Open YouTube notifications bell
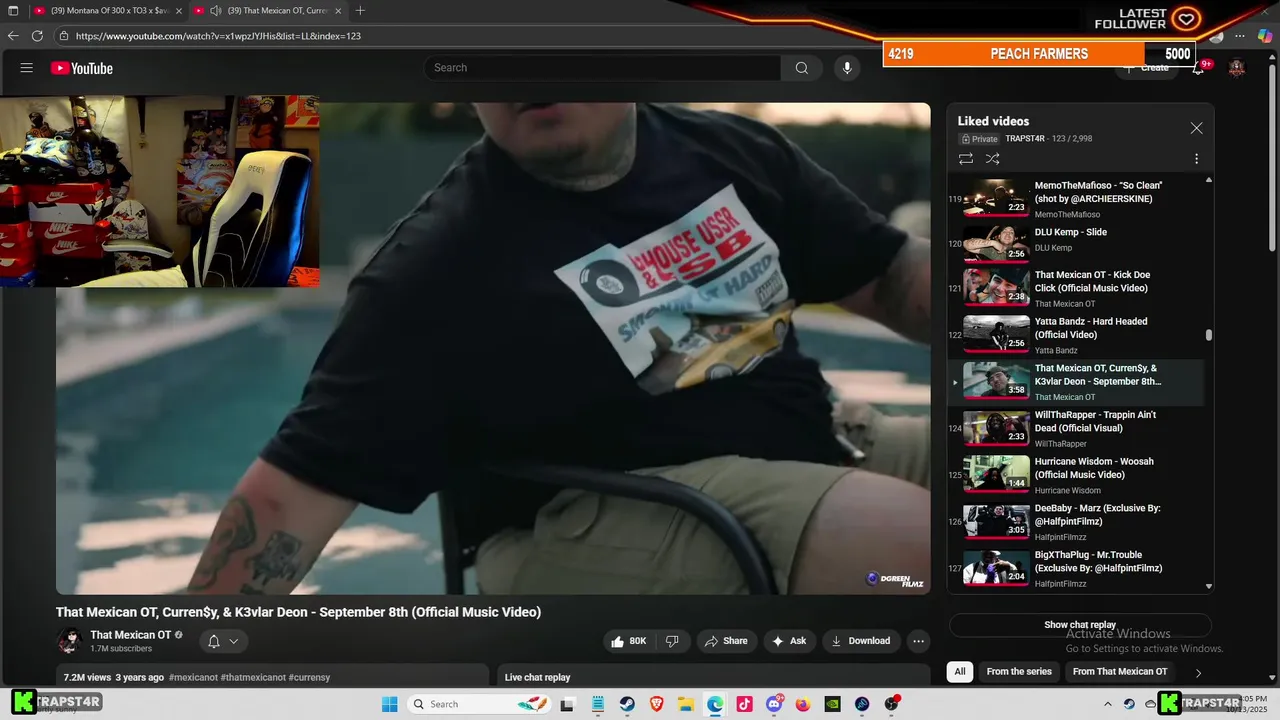The height and width of the screenshot is (720, 1280). (1199, 68)
